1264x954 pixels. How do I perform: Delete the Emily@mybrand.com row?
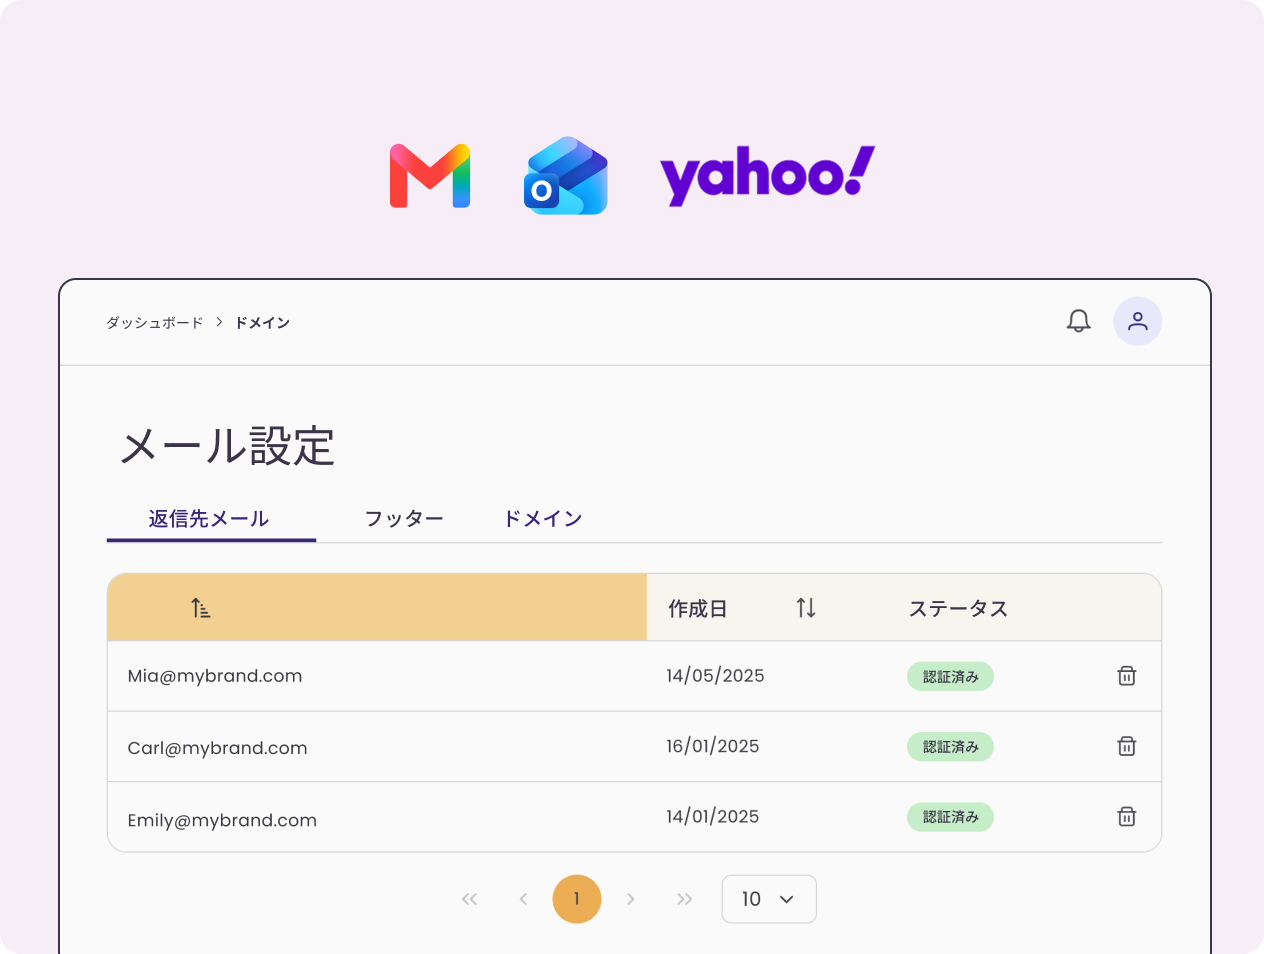[1127, 817]
